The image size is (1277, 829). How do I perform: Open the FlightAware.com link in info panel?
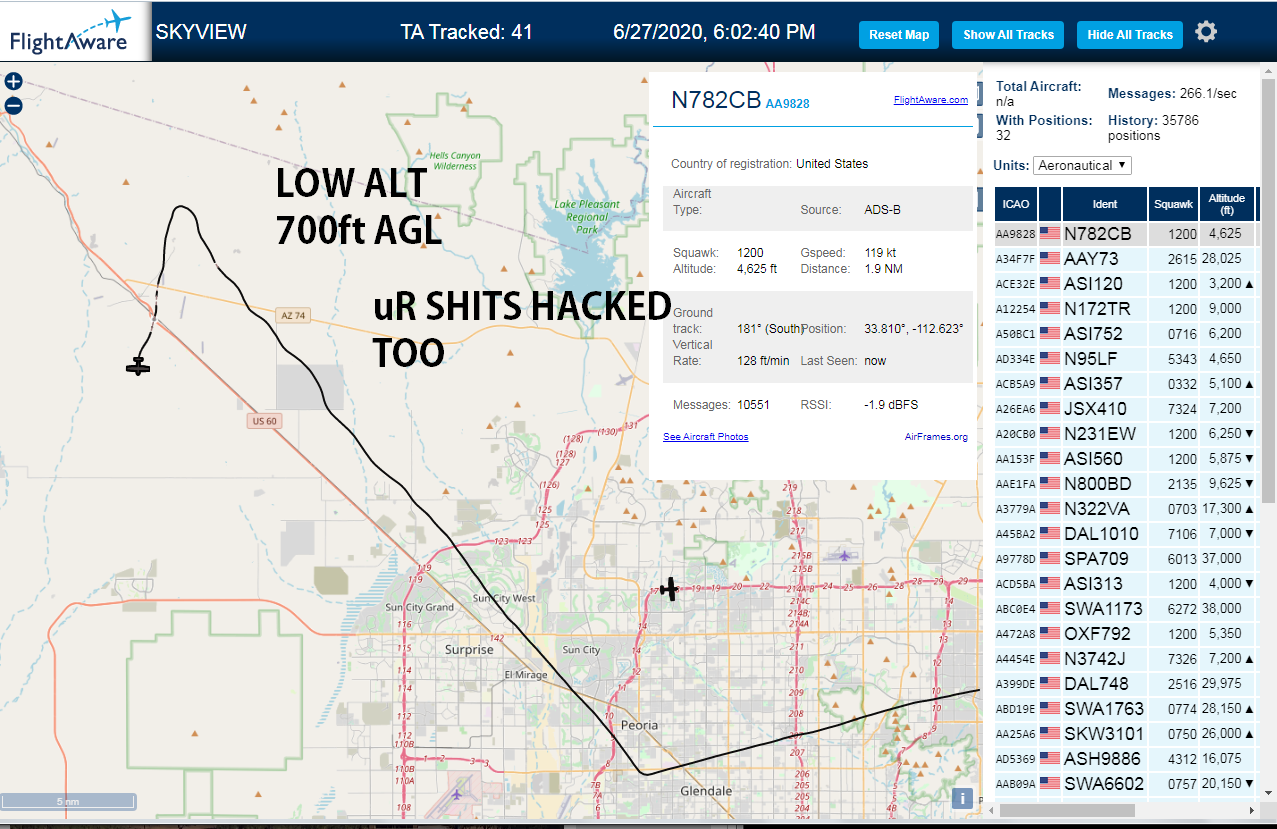pos(930,100)
